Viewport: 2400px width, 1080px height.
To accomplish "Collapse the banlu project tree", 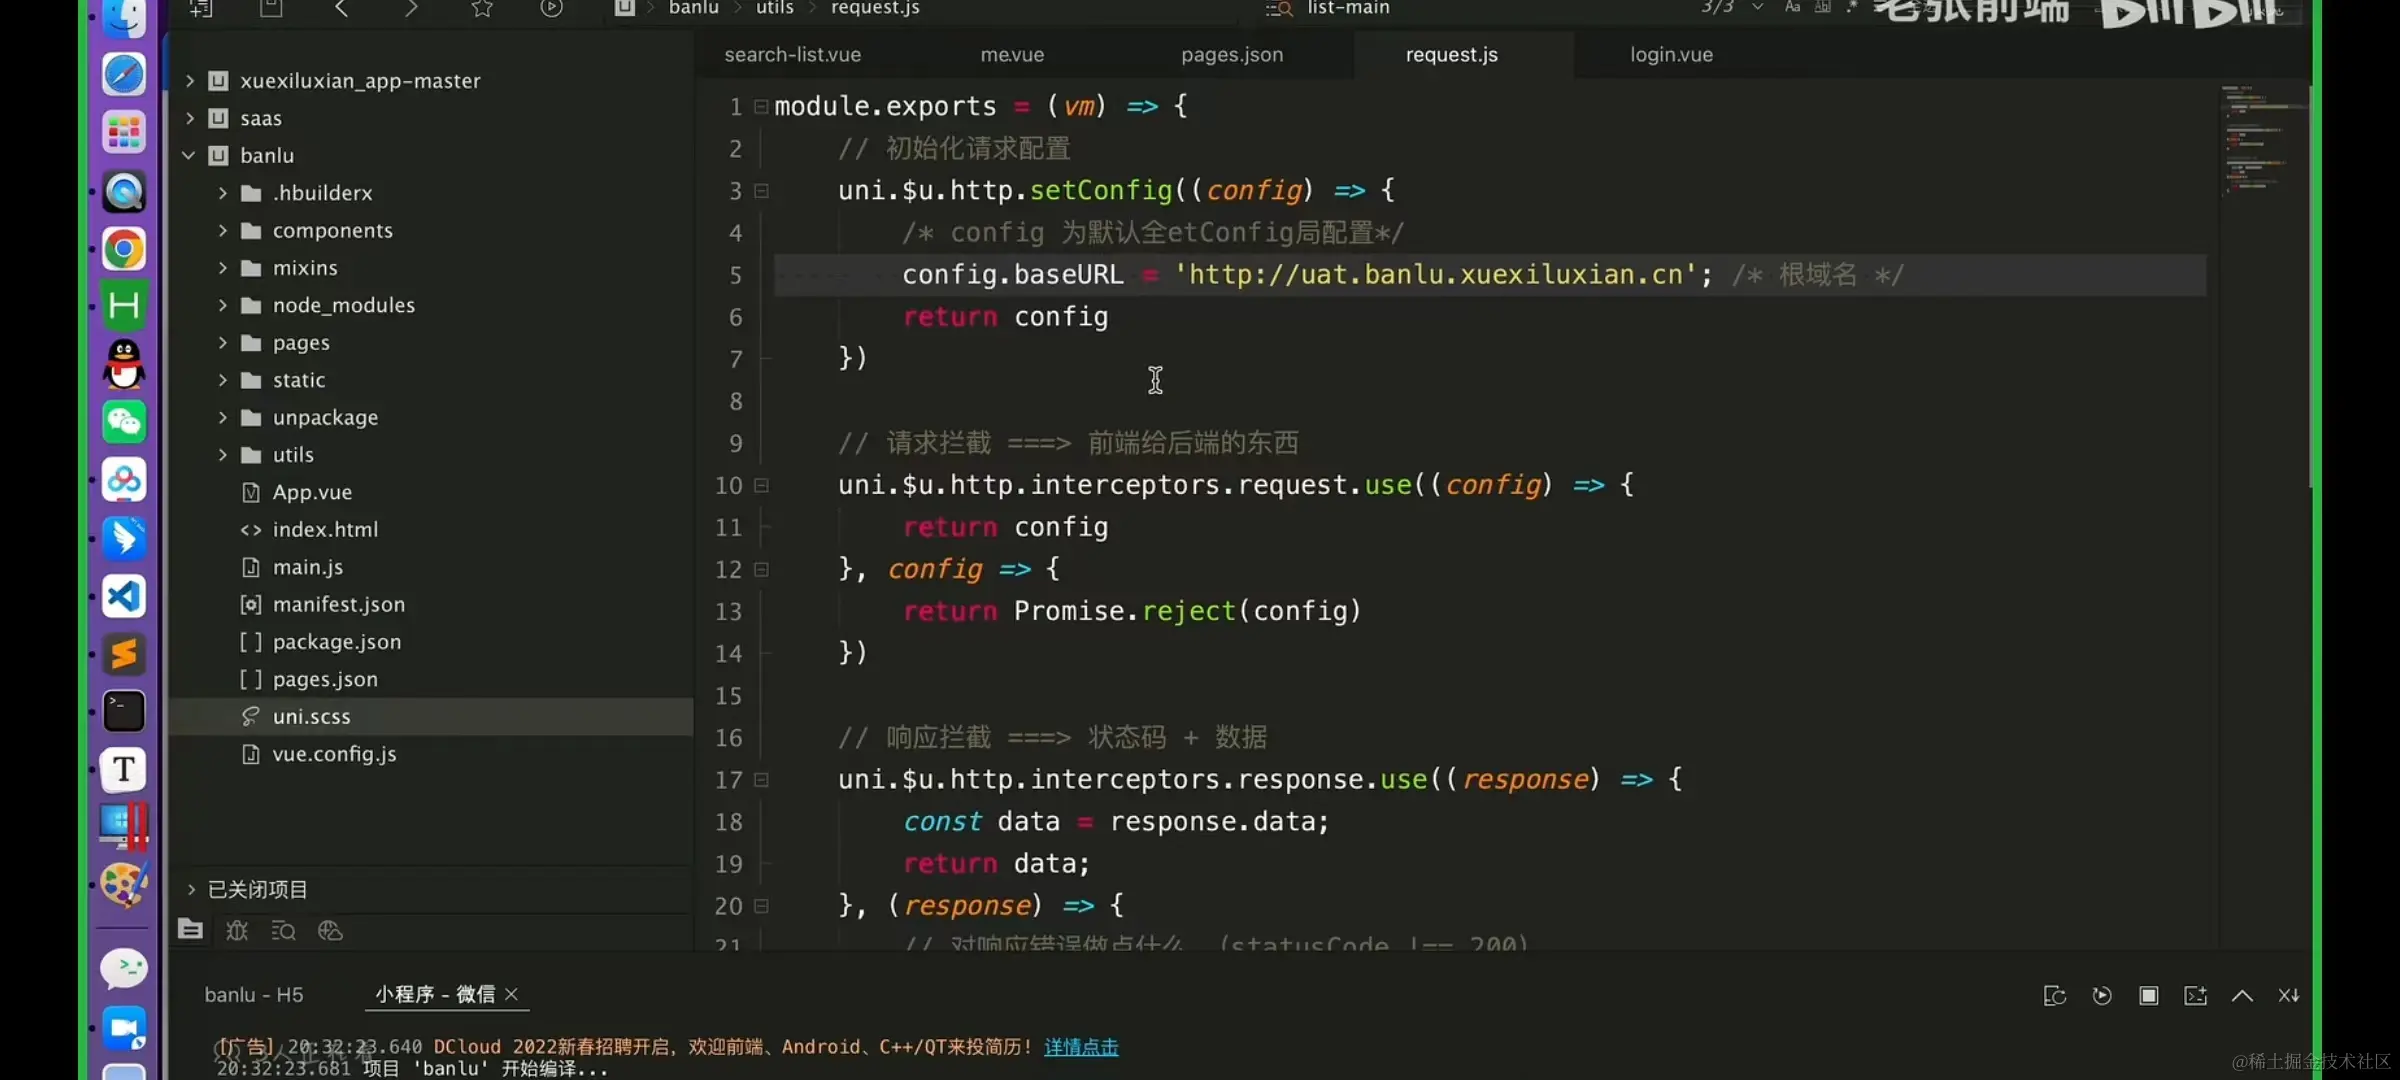I will point(189,155).
